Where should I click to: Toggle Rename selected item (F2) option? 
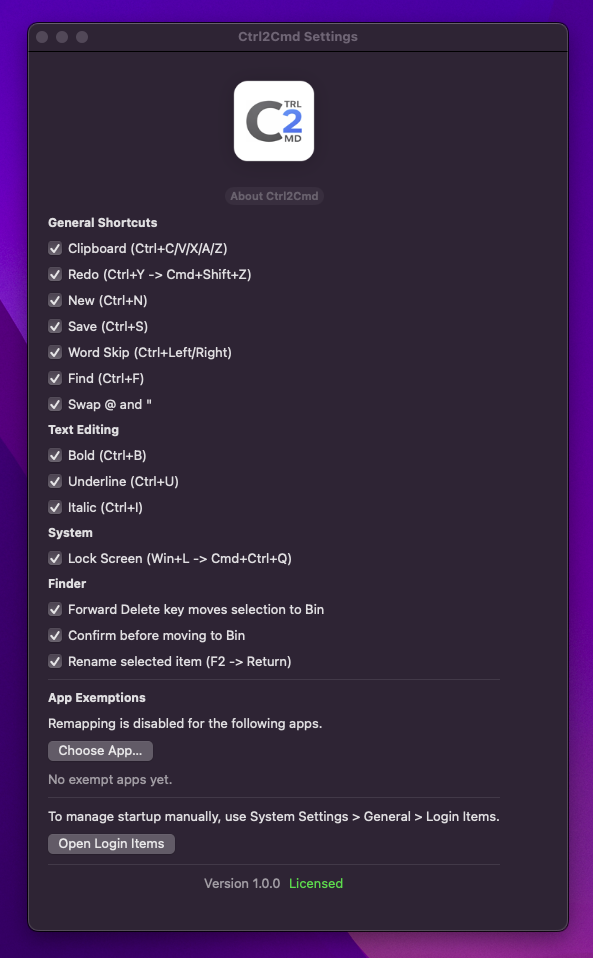click(x=55, y=661)
